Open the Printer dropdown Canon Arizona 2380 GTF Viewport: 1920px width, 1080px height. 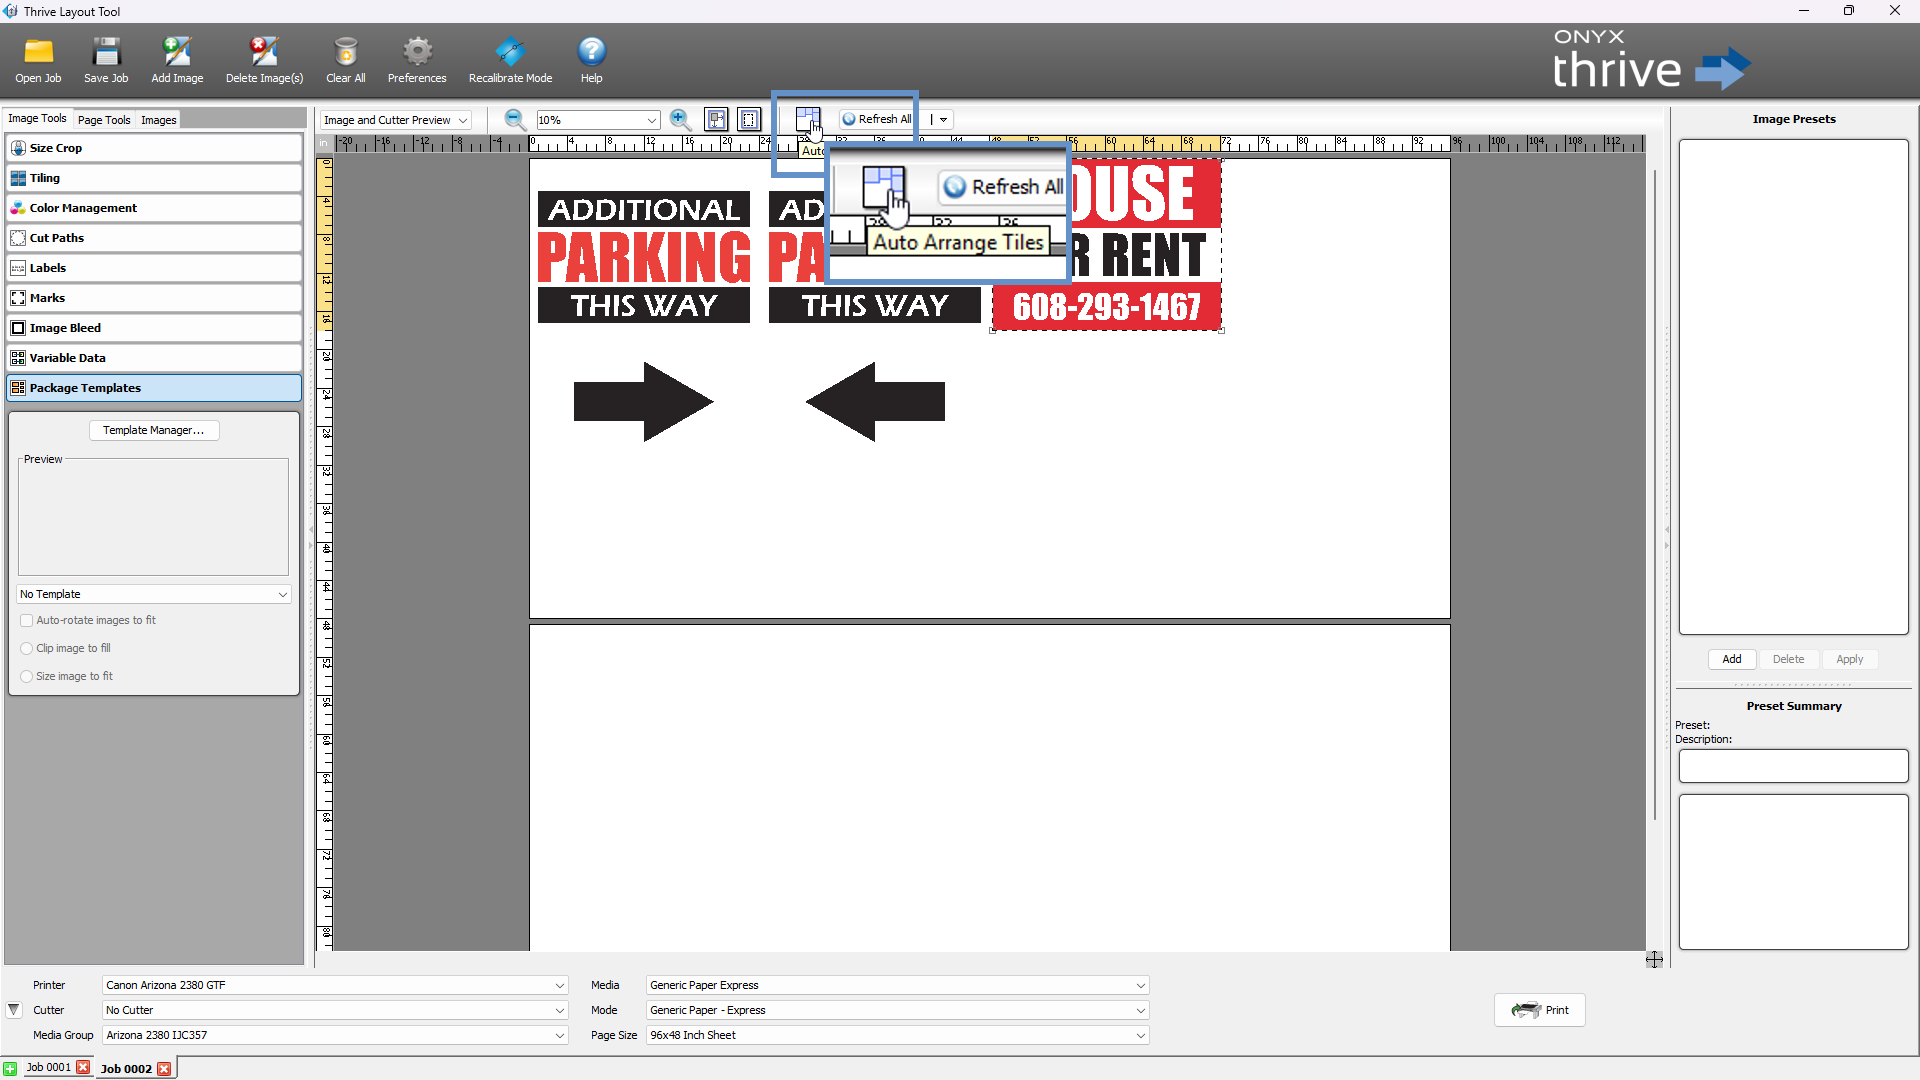[x=335, y=985]
